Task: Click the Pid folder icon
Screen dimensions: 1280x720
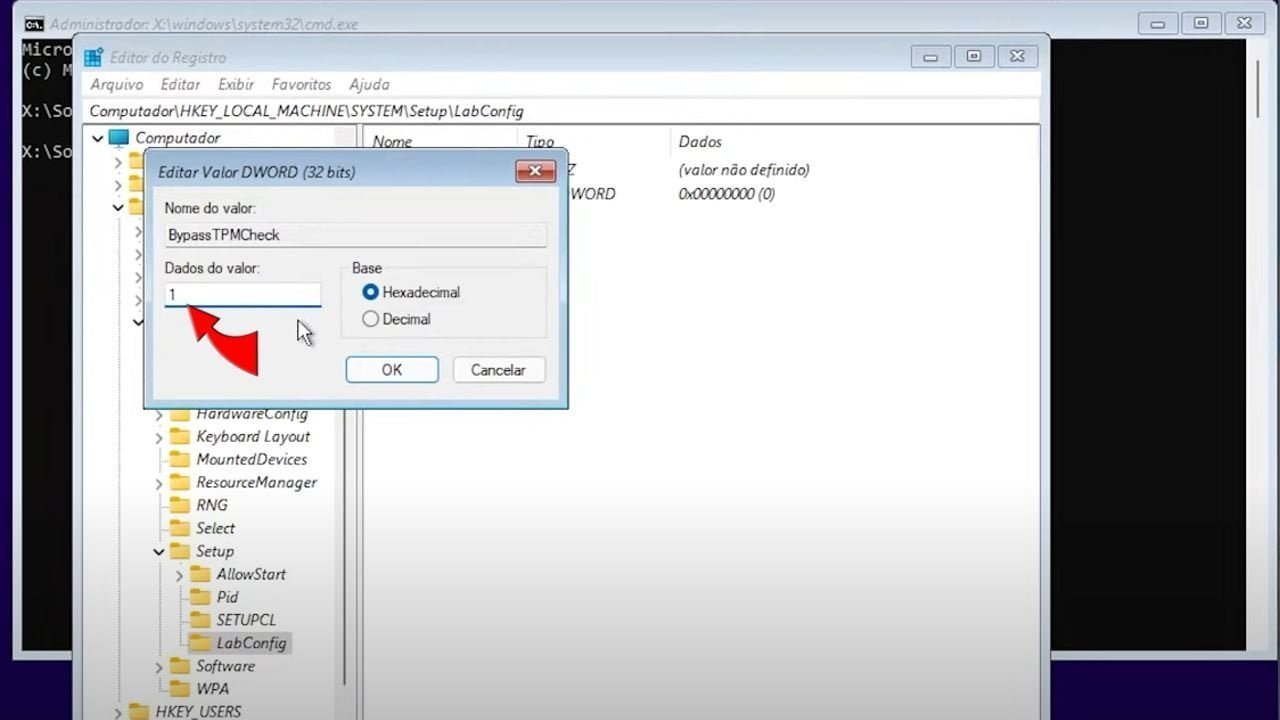Action: 200,597
